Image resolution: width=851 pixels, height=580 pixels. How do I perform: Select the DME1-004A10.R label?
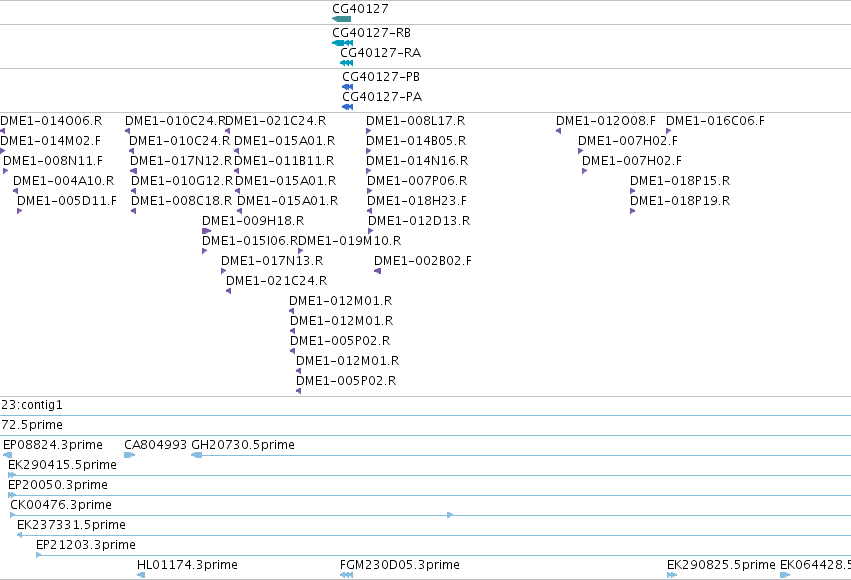coord(63,181)
